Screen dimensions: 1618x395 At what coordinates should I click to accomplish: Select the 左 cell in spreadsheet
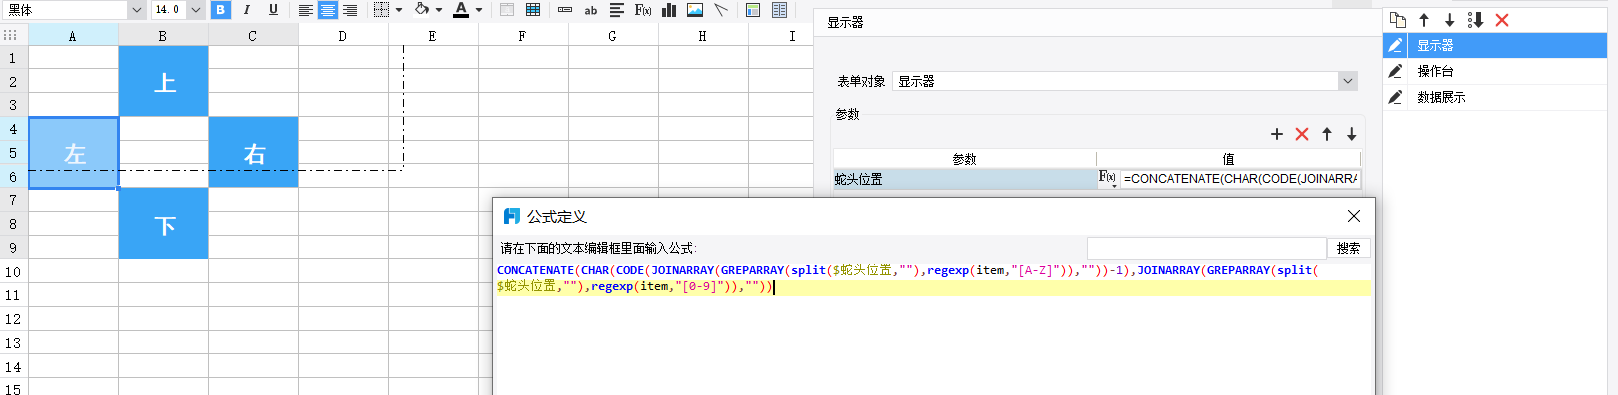click(74, 153)
